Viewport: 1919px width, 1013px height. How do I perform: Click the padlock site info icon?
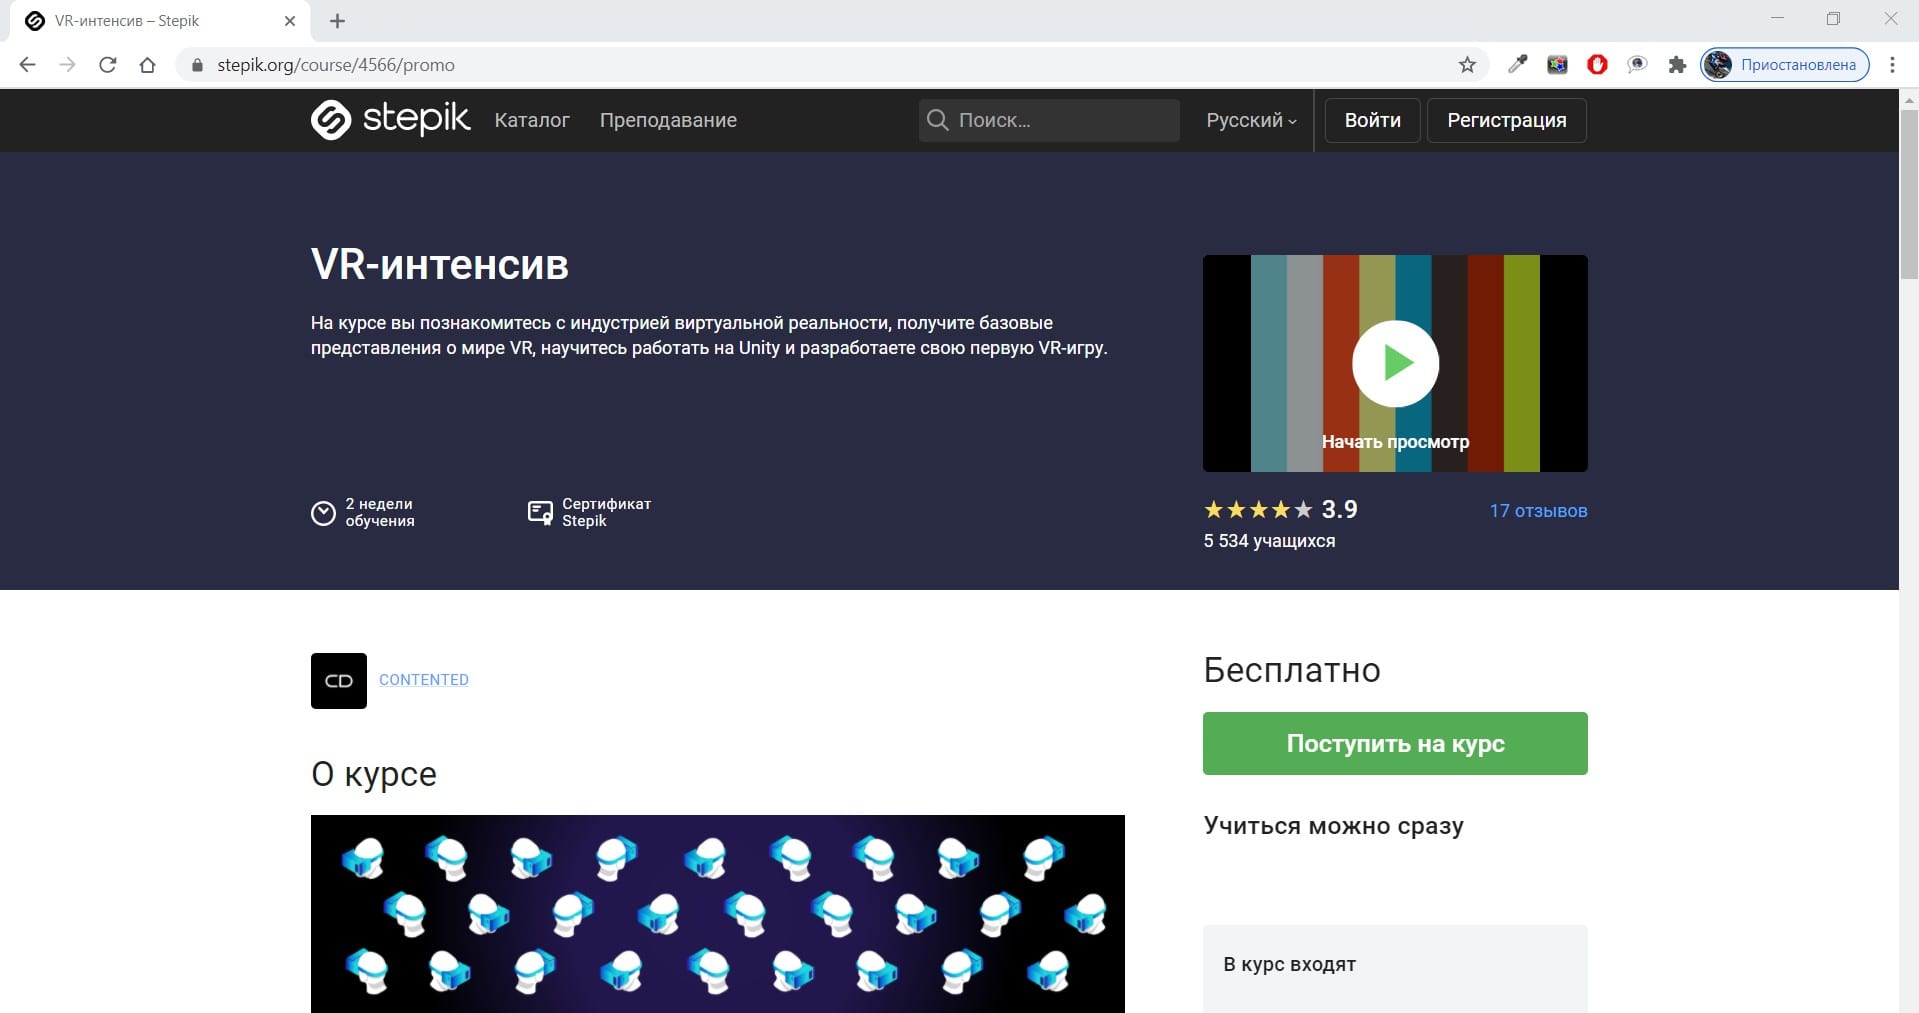[x=197, y=65]
